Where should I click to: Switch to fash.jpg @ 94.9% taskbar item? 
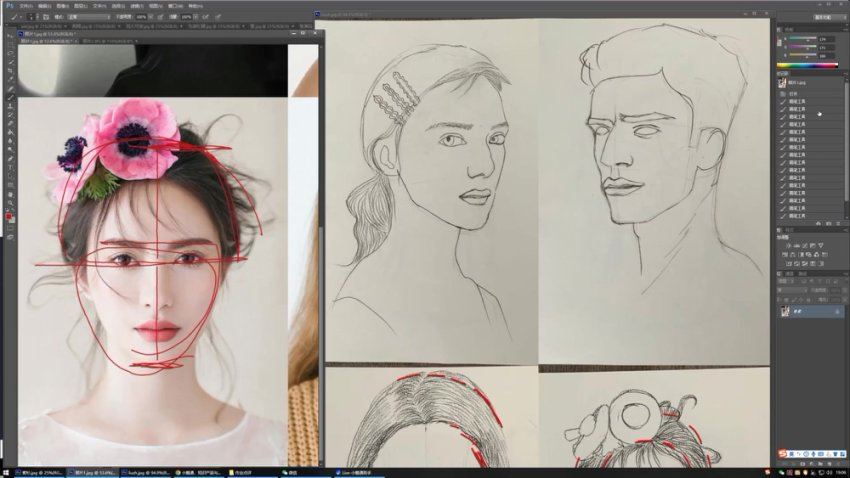(145, 473)
